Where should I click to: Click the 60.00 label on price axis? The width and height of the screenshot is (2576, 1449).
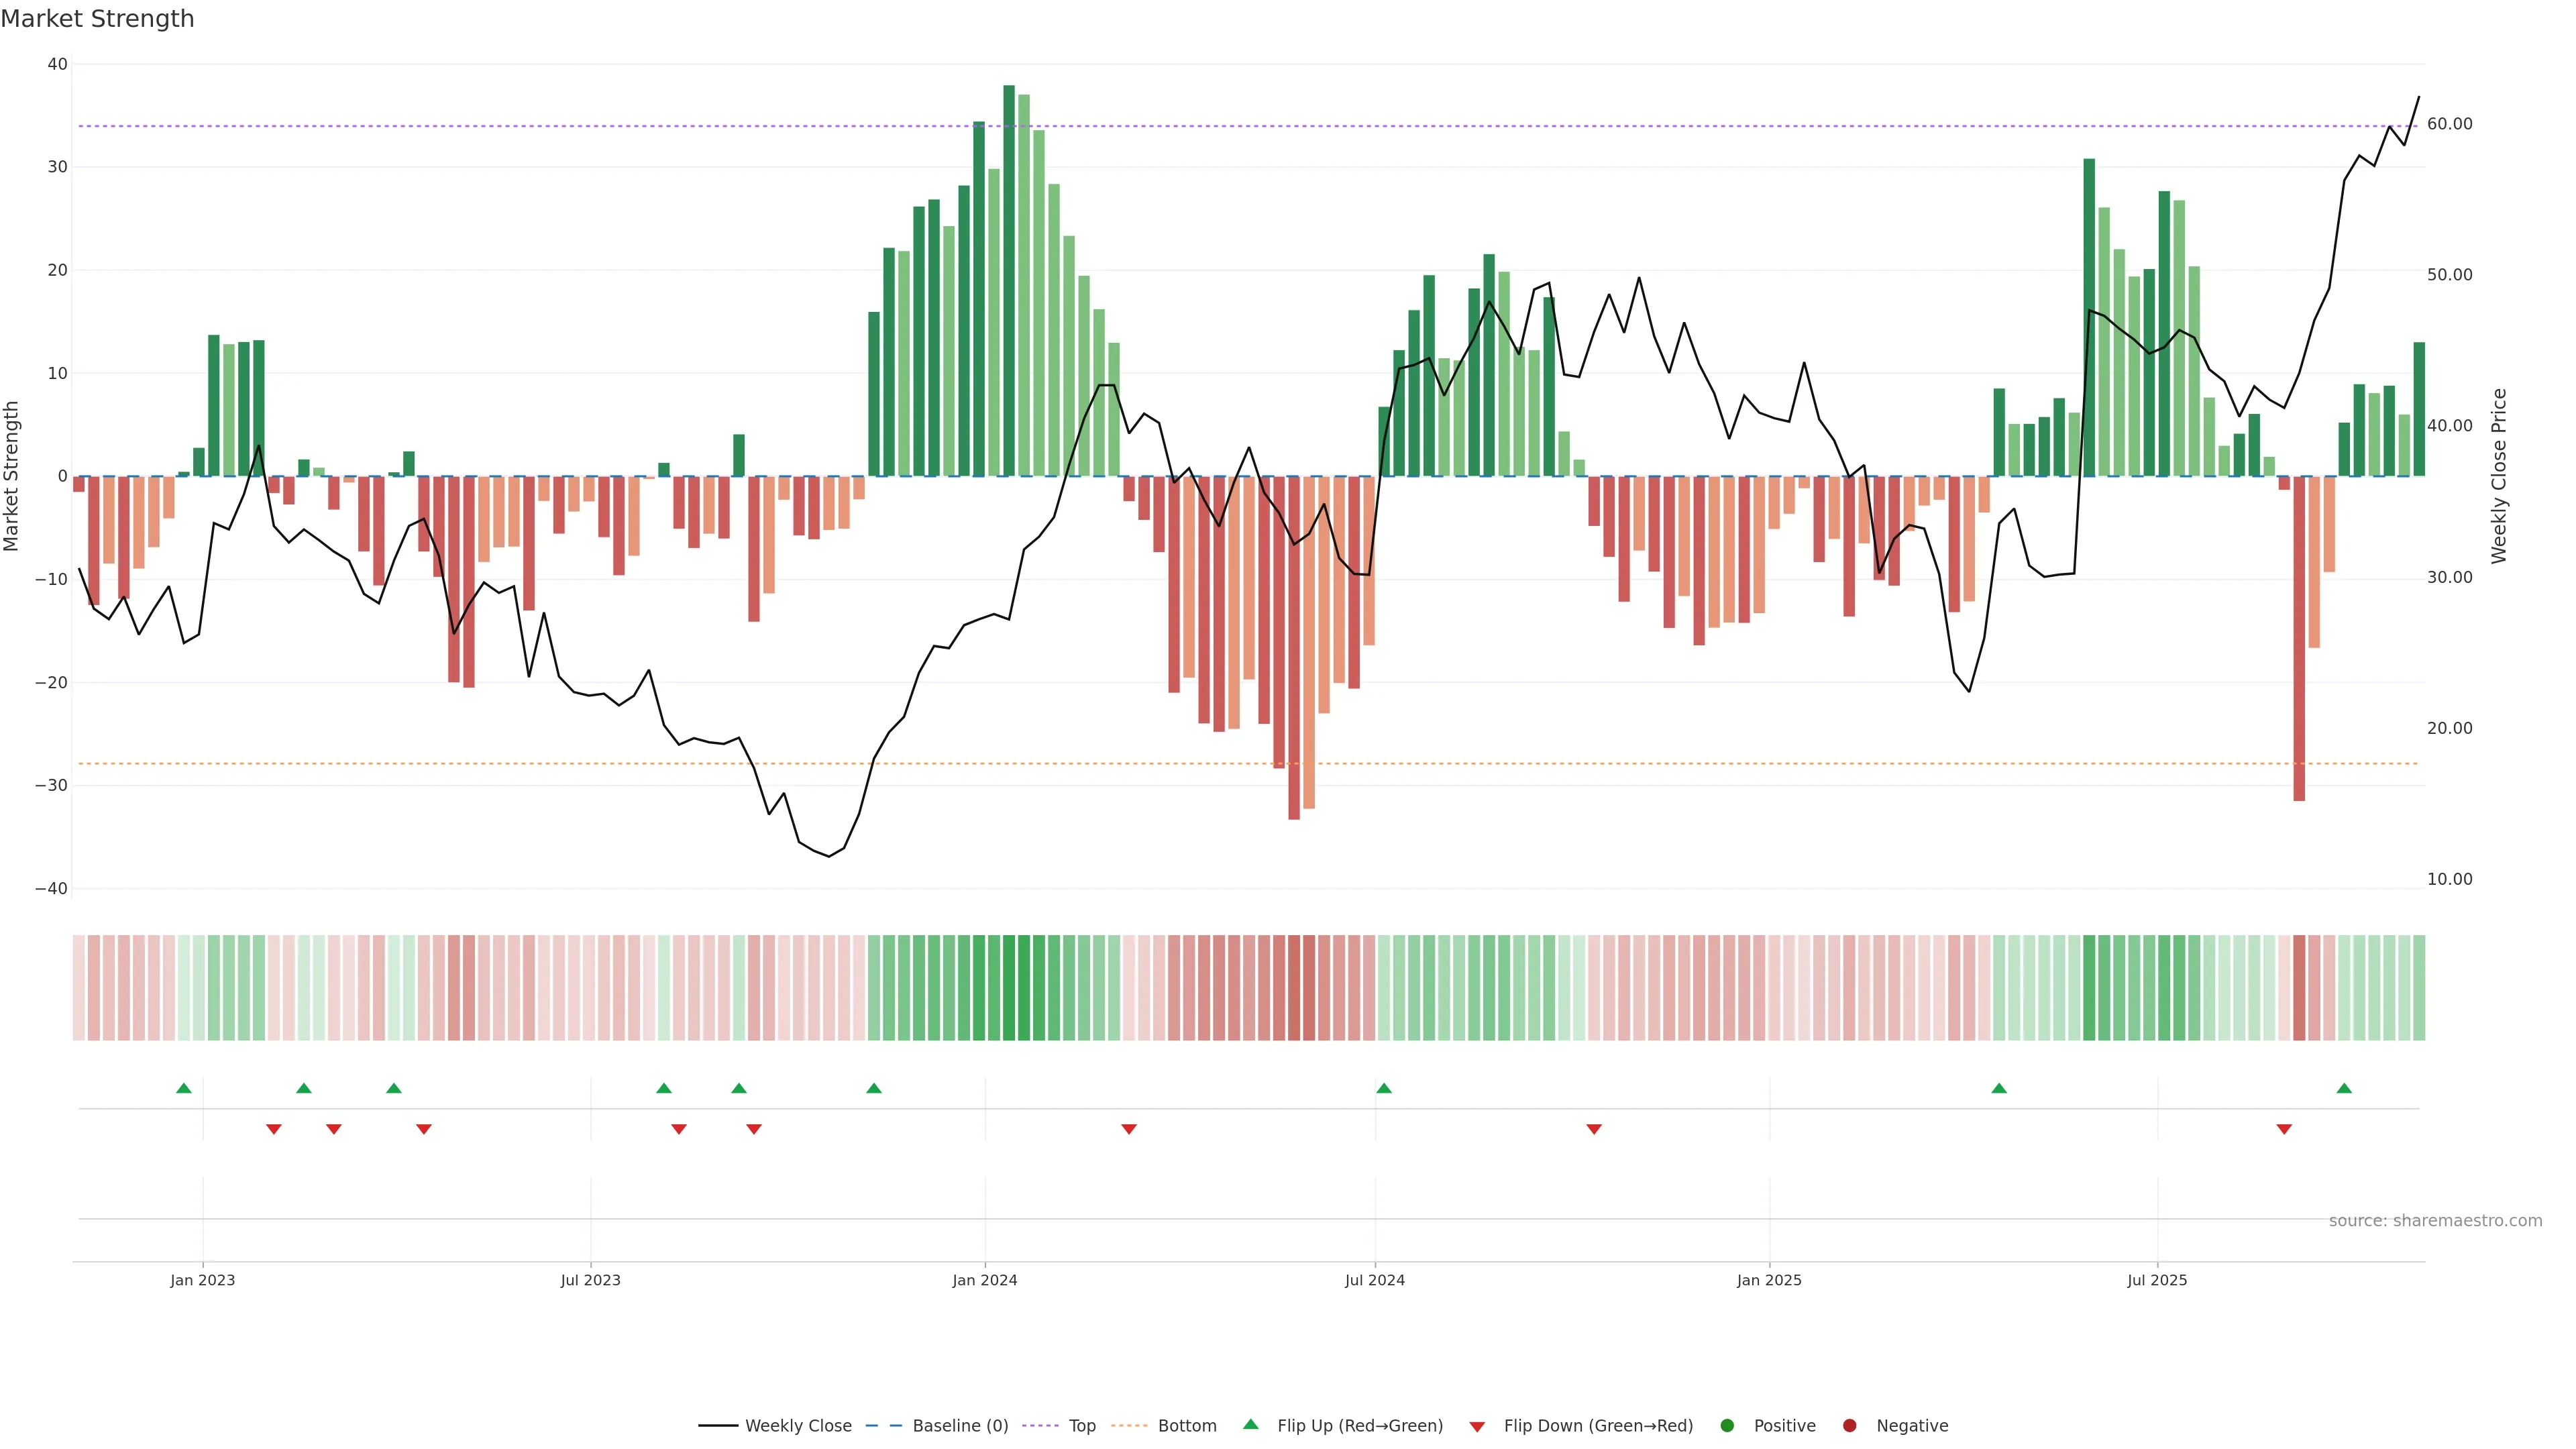pos(2449,124)
